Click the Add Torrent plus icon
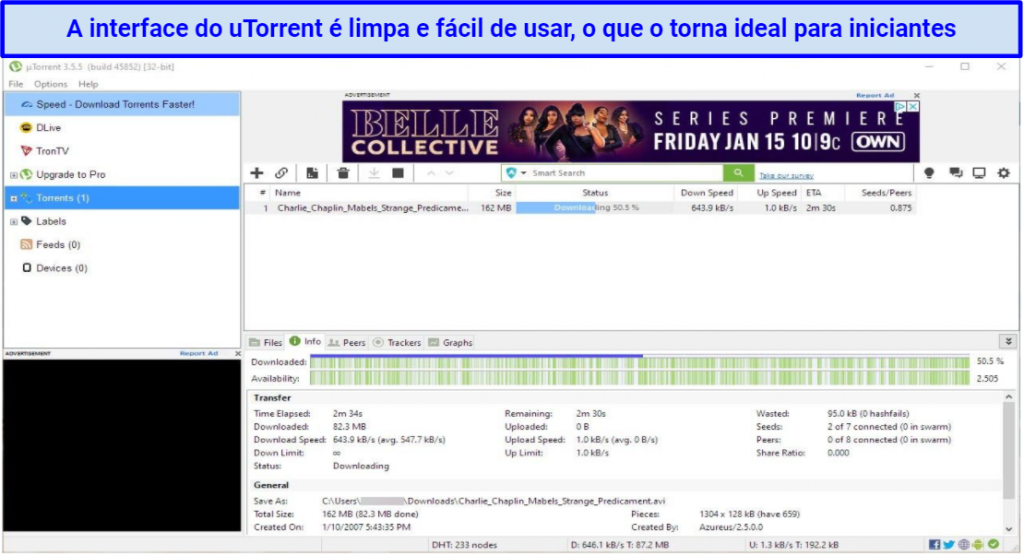Viewport: 1024px width, 556px height. coord(257,173)
